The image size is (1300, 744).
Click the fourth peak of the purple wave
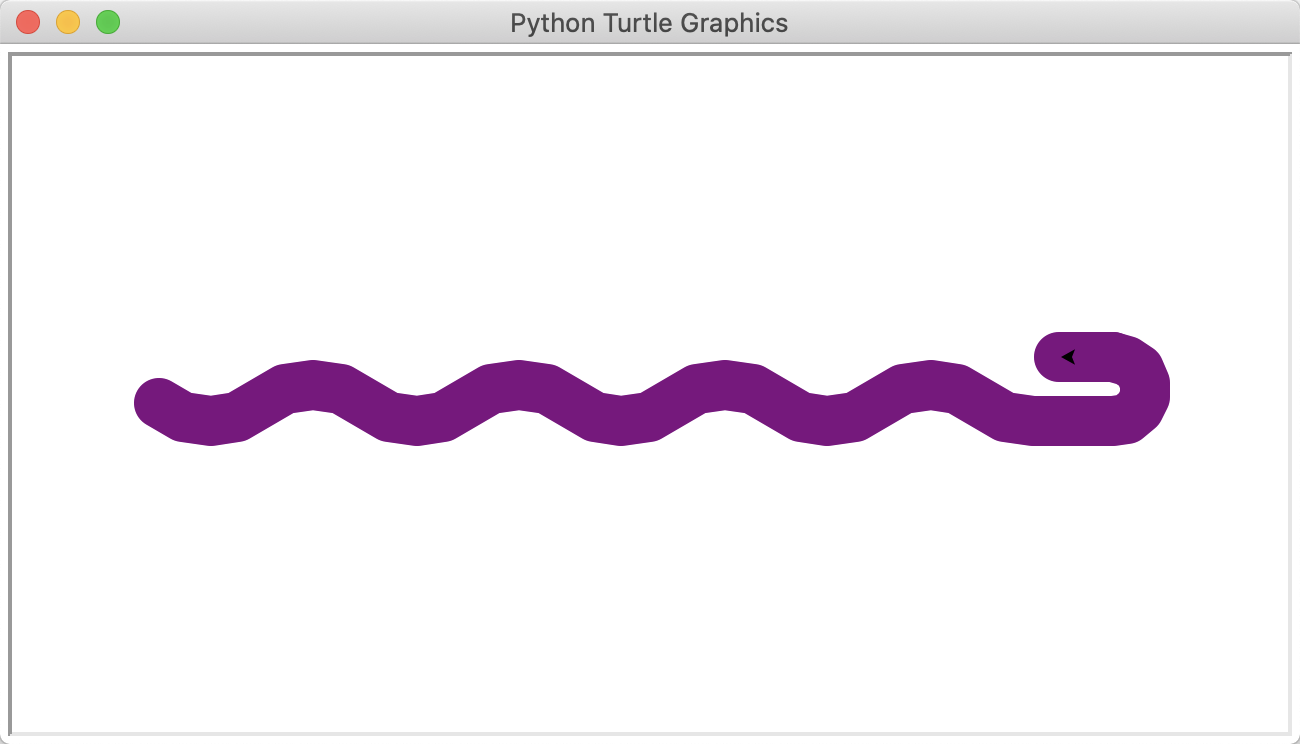click(x=931, y=385)
